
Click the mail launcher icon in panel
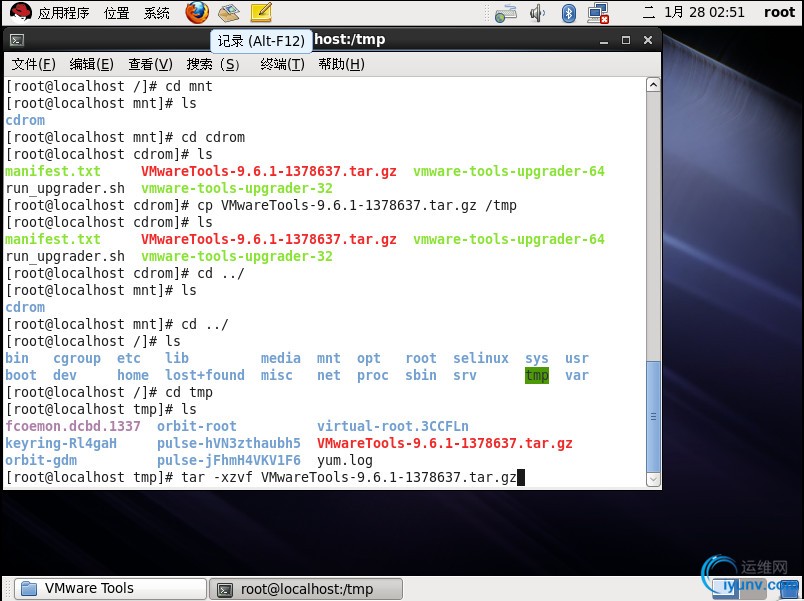(229, 12)
